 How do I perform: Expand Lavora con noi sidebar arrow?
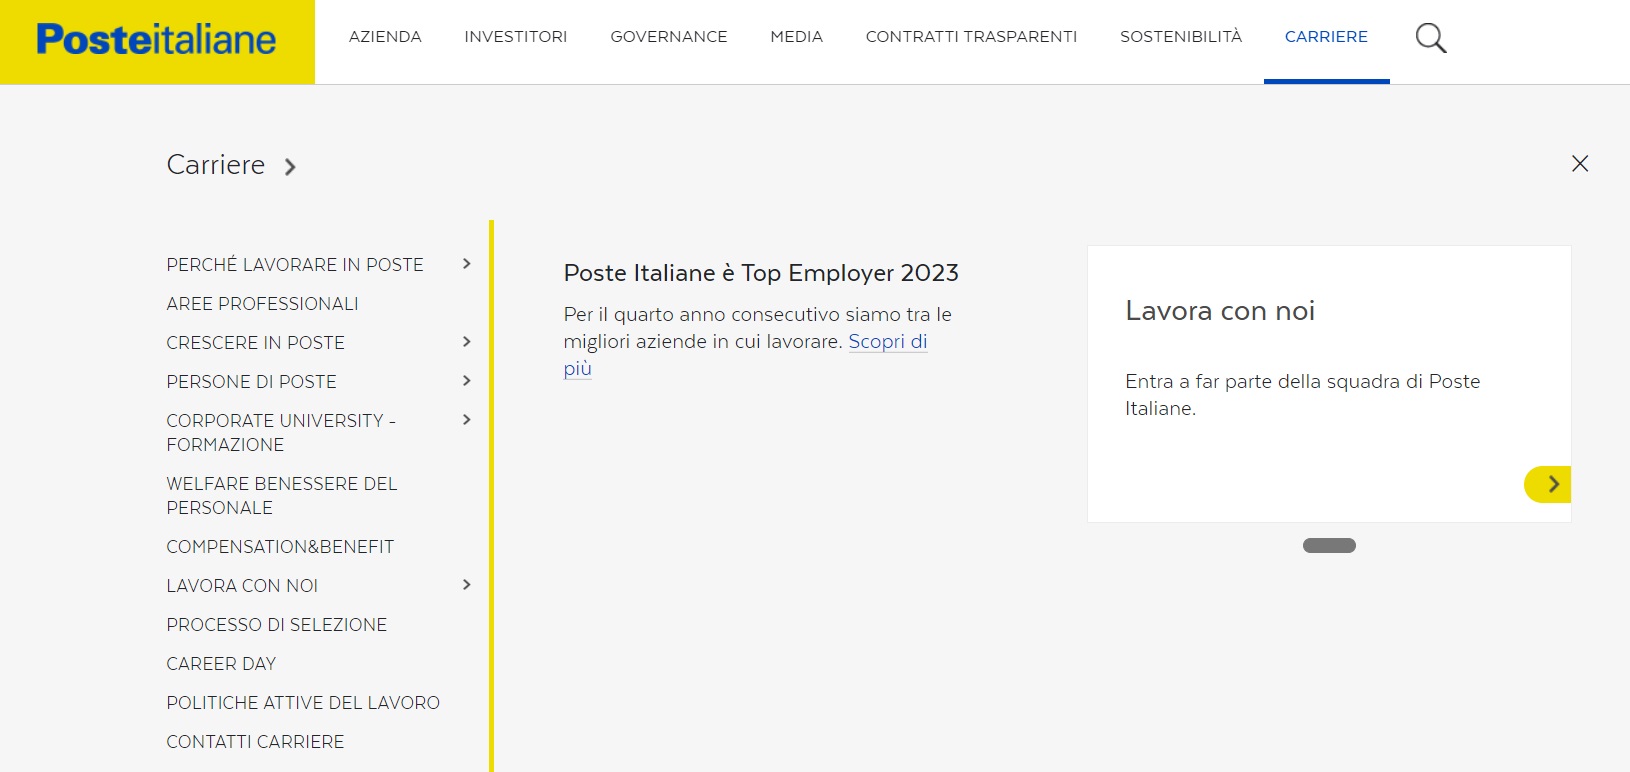(466, 585)
